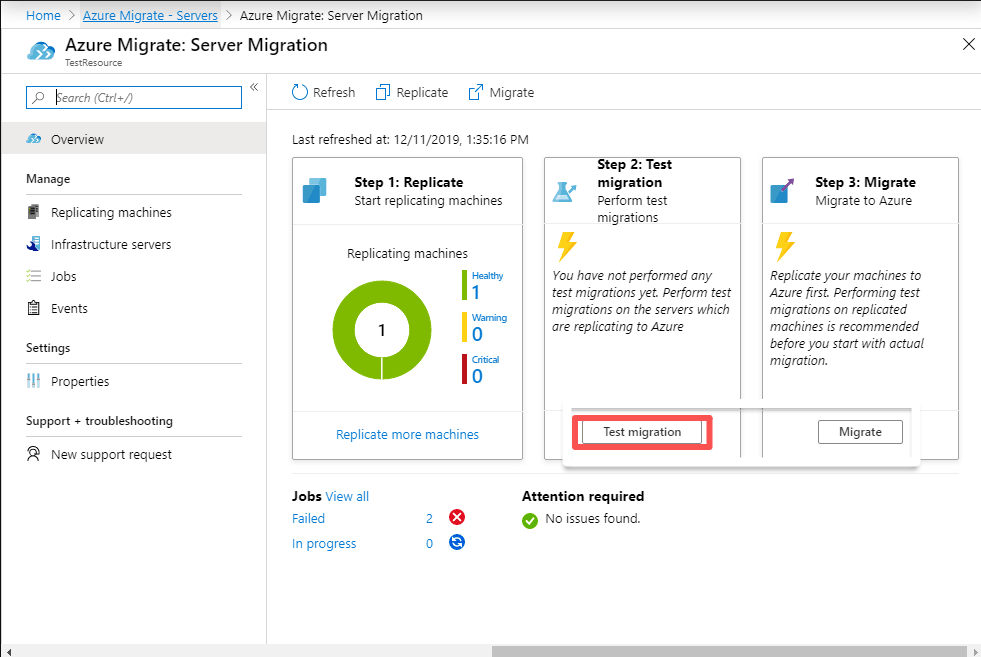Go to Azure Migrate - Servers breadcrumb
The height and width of the screenshot is (657, 981).
pos(150,15)
